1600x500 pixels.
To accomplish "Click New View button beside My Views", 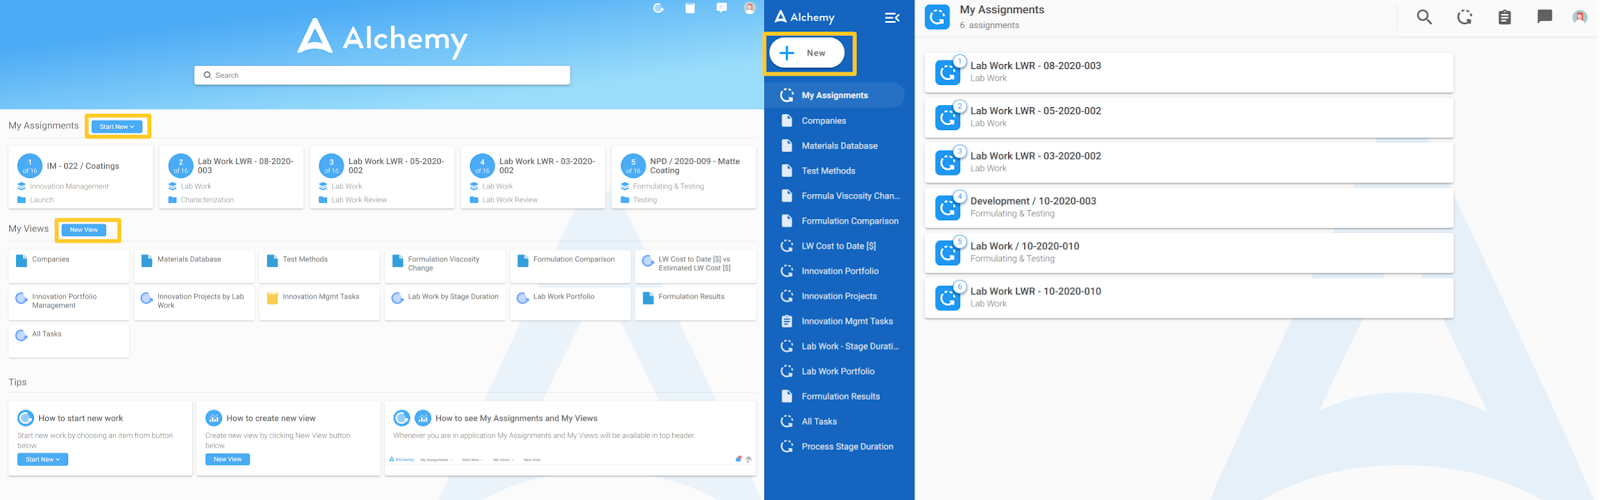I will point(84,230).
